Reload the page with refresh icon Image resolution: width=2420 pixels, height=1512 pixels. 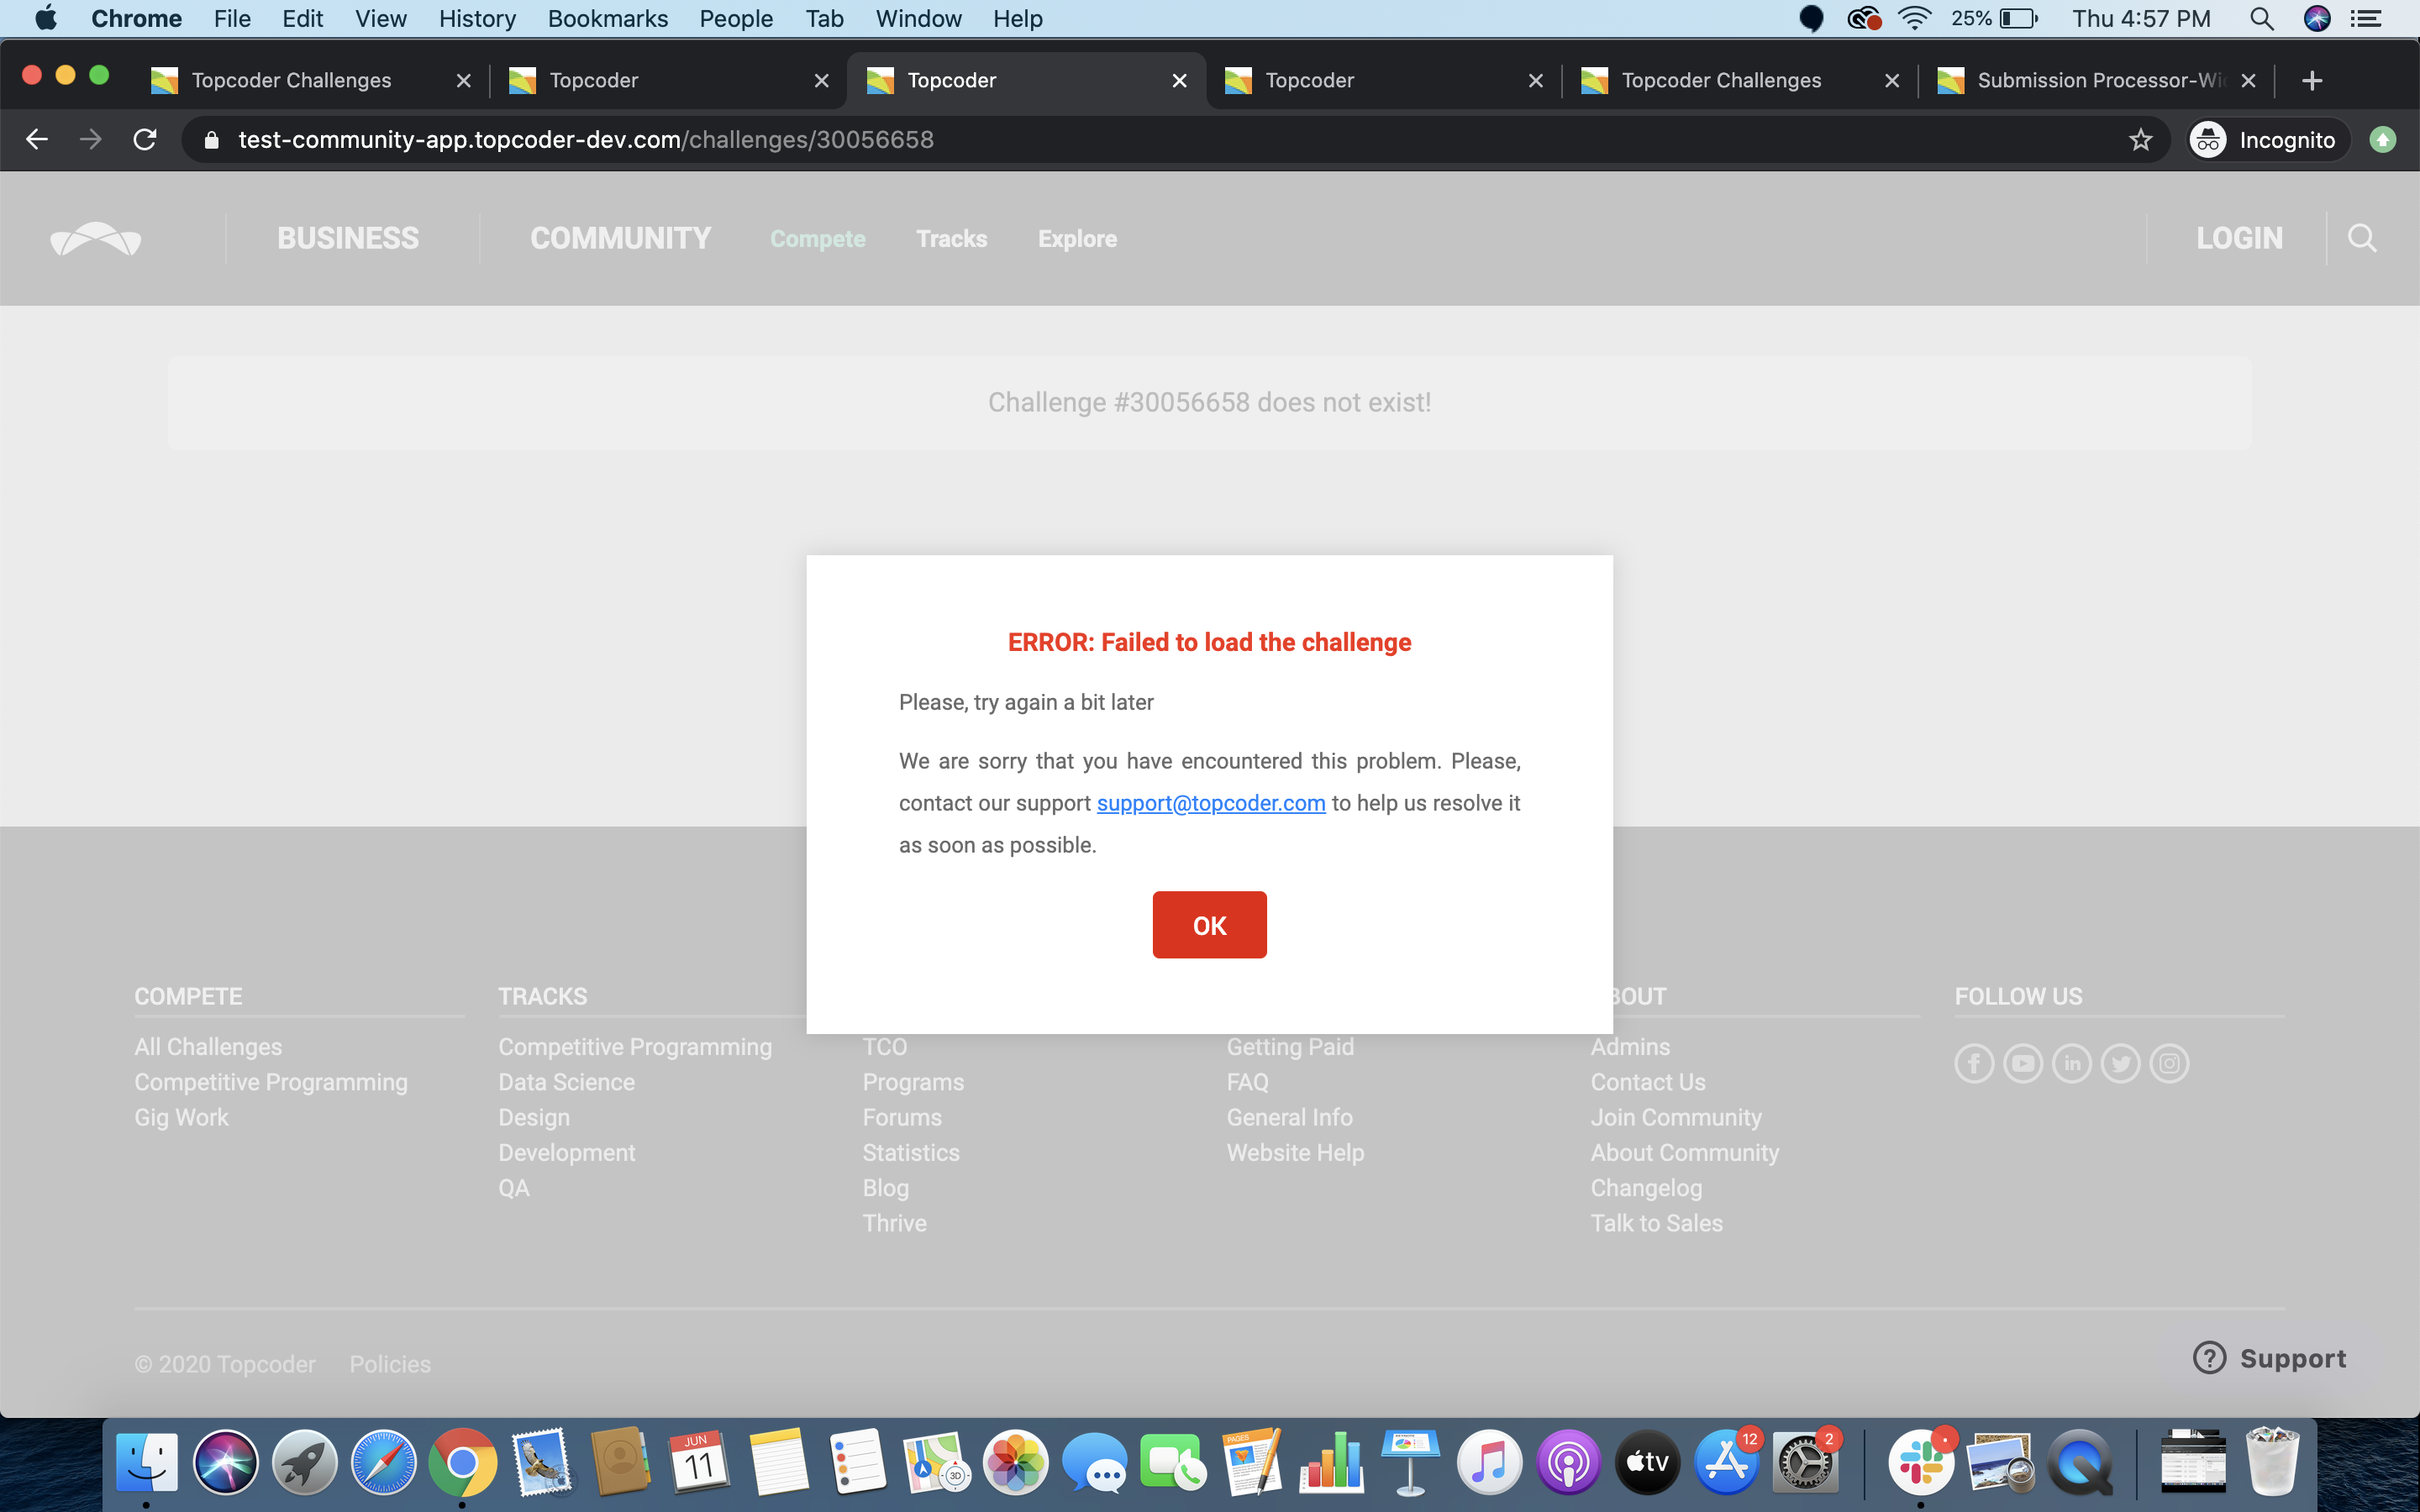click(x=145, y=139)
